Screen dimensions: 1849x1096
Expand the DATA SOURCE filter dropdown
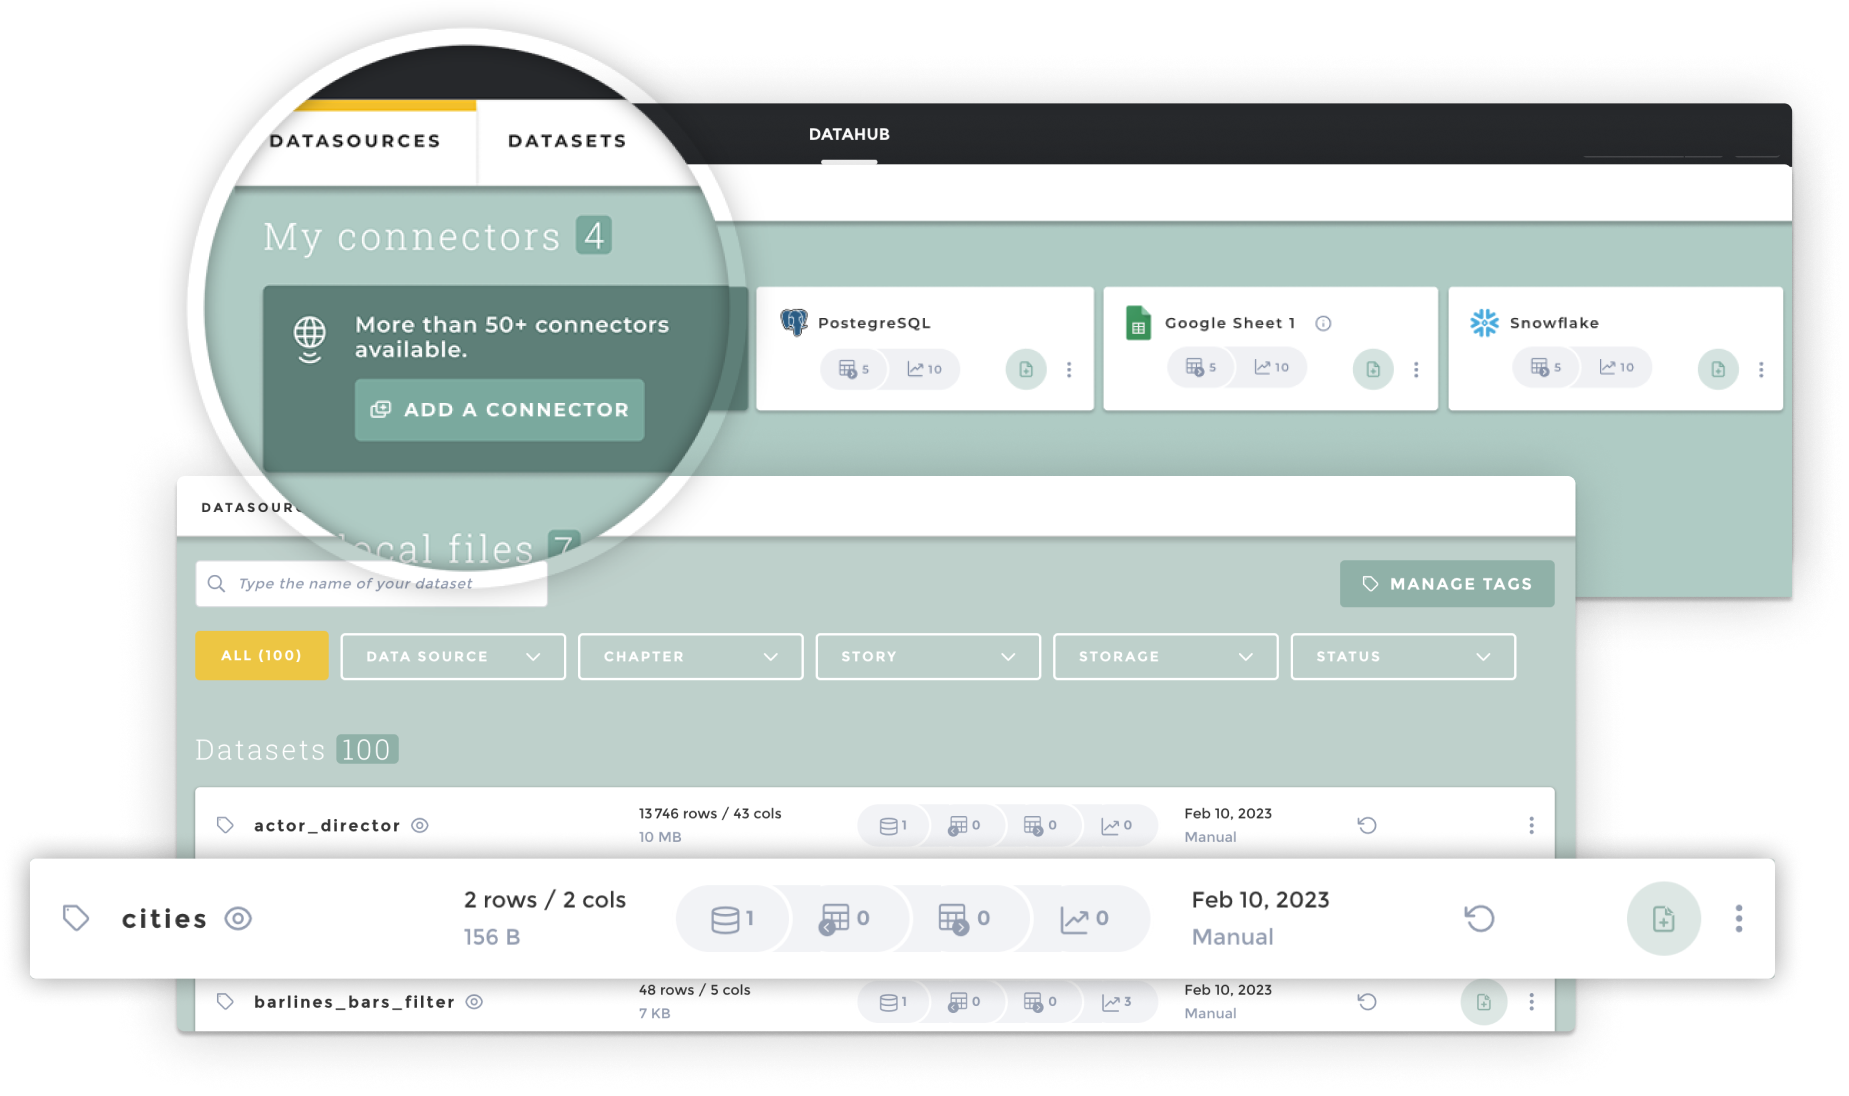pos(452,656)
